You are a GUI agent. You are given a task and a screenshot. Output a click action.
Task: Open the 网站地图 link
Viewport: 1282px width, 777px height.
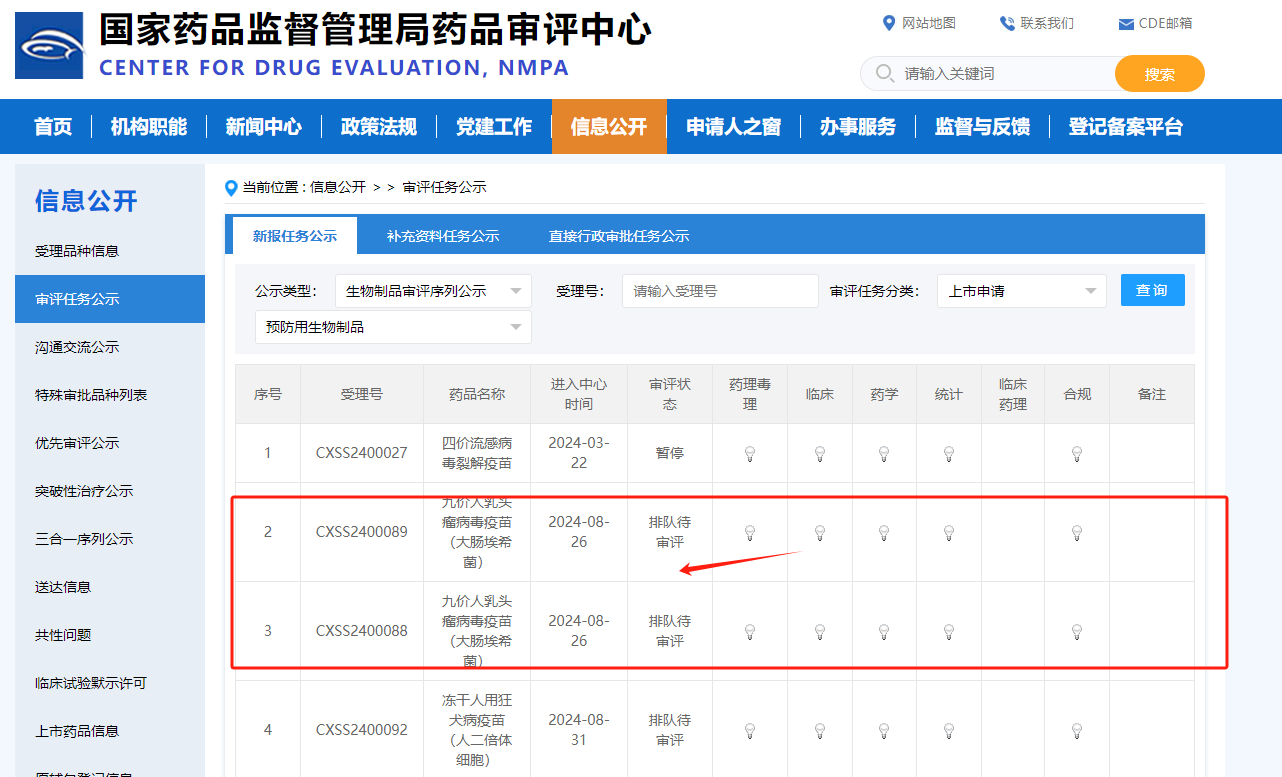[929, 23]
